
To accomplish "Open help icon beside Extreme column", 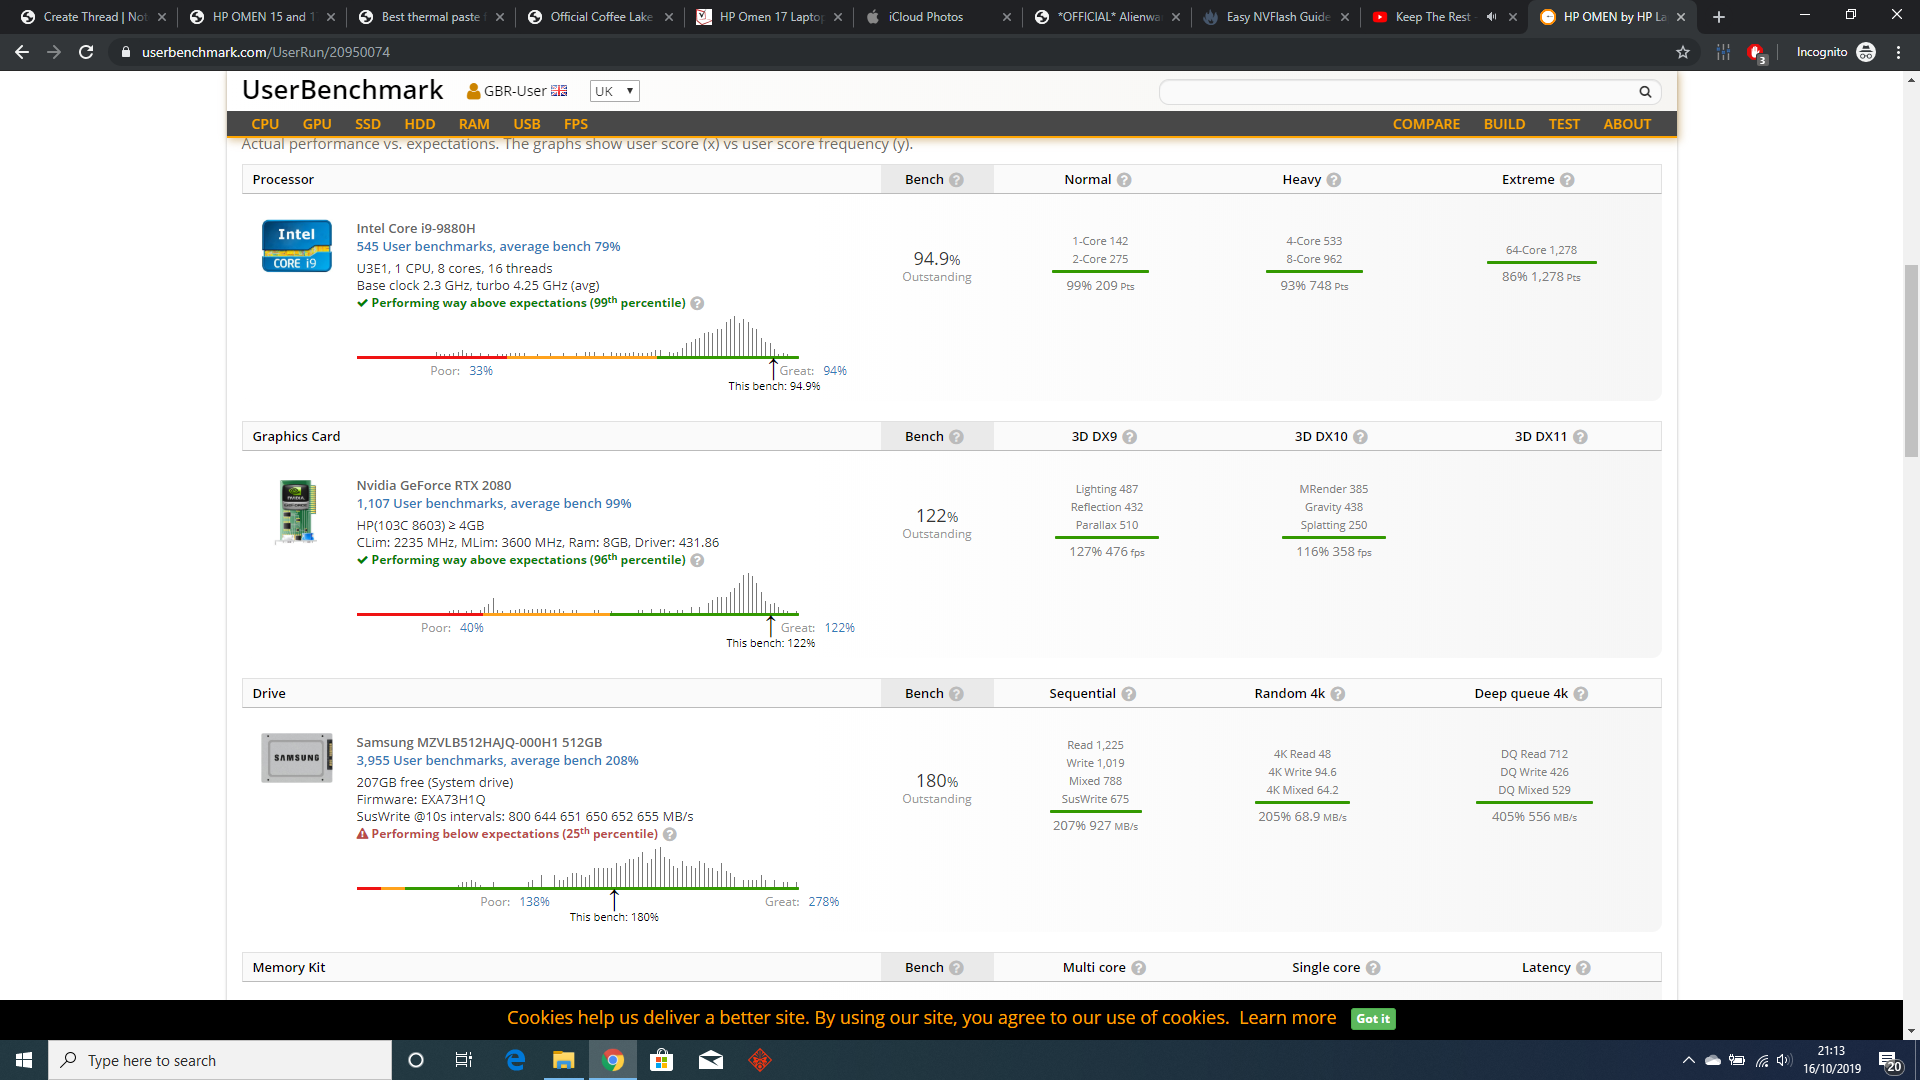I will pyautogui.click(x=1567, y=180).
